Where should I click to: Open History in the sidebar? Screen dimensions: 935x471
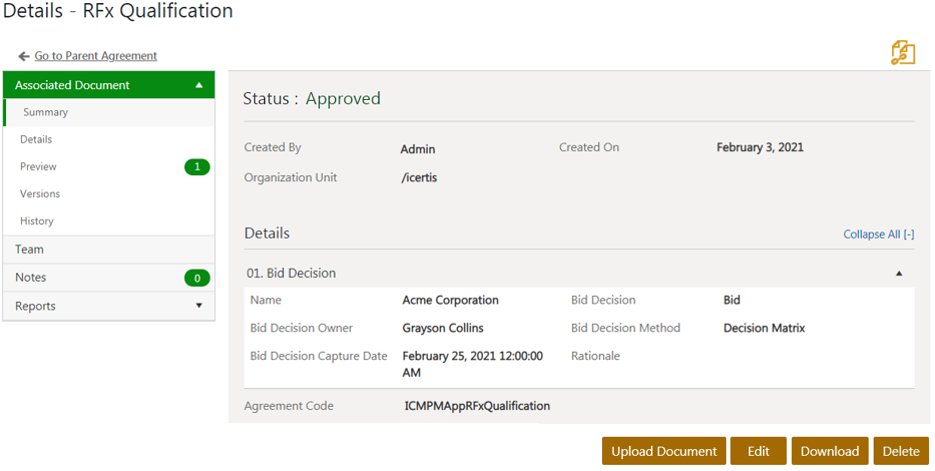tap(37, 221)
